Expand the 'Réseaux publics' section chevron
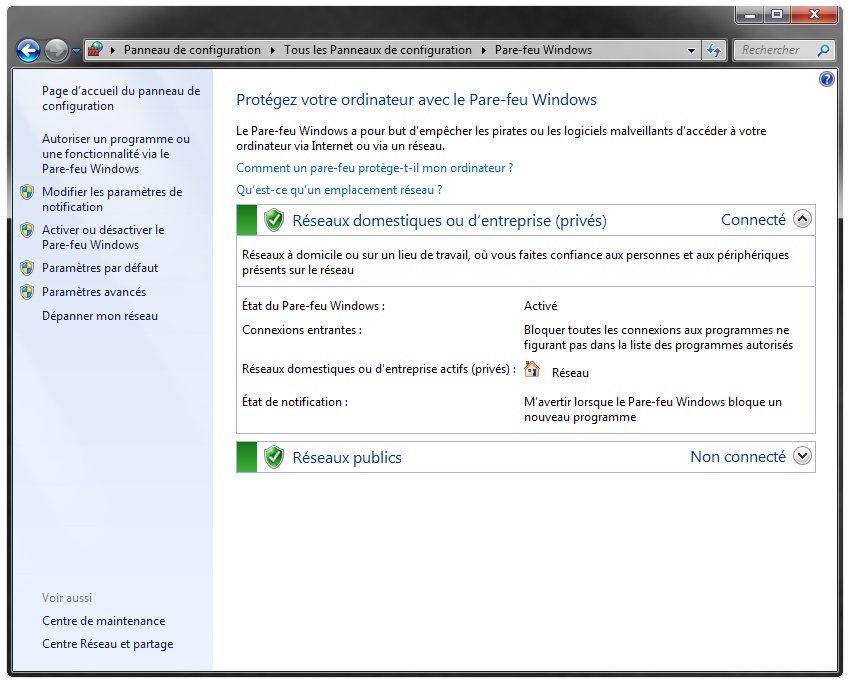 pyautogui.click(x=802, y=456)
